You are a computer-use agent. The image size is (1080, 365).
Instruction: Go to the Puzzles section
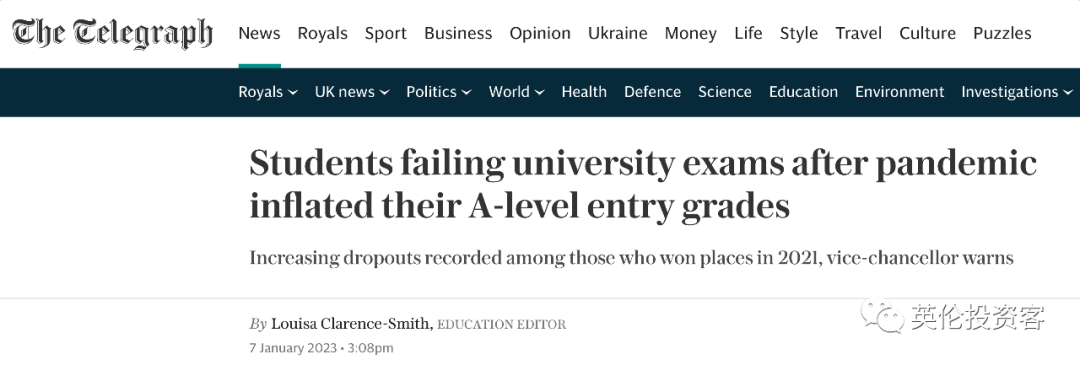pyautogui.click(x=1002, y=33)
